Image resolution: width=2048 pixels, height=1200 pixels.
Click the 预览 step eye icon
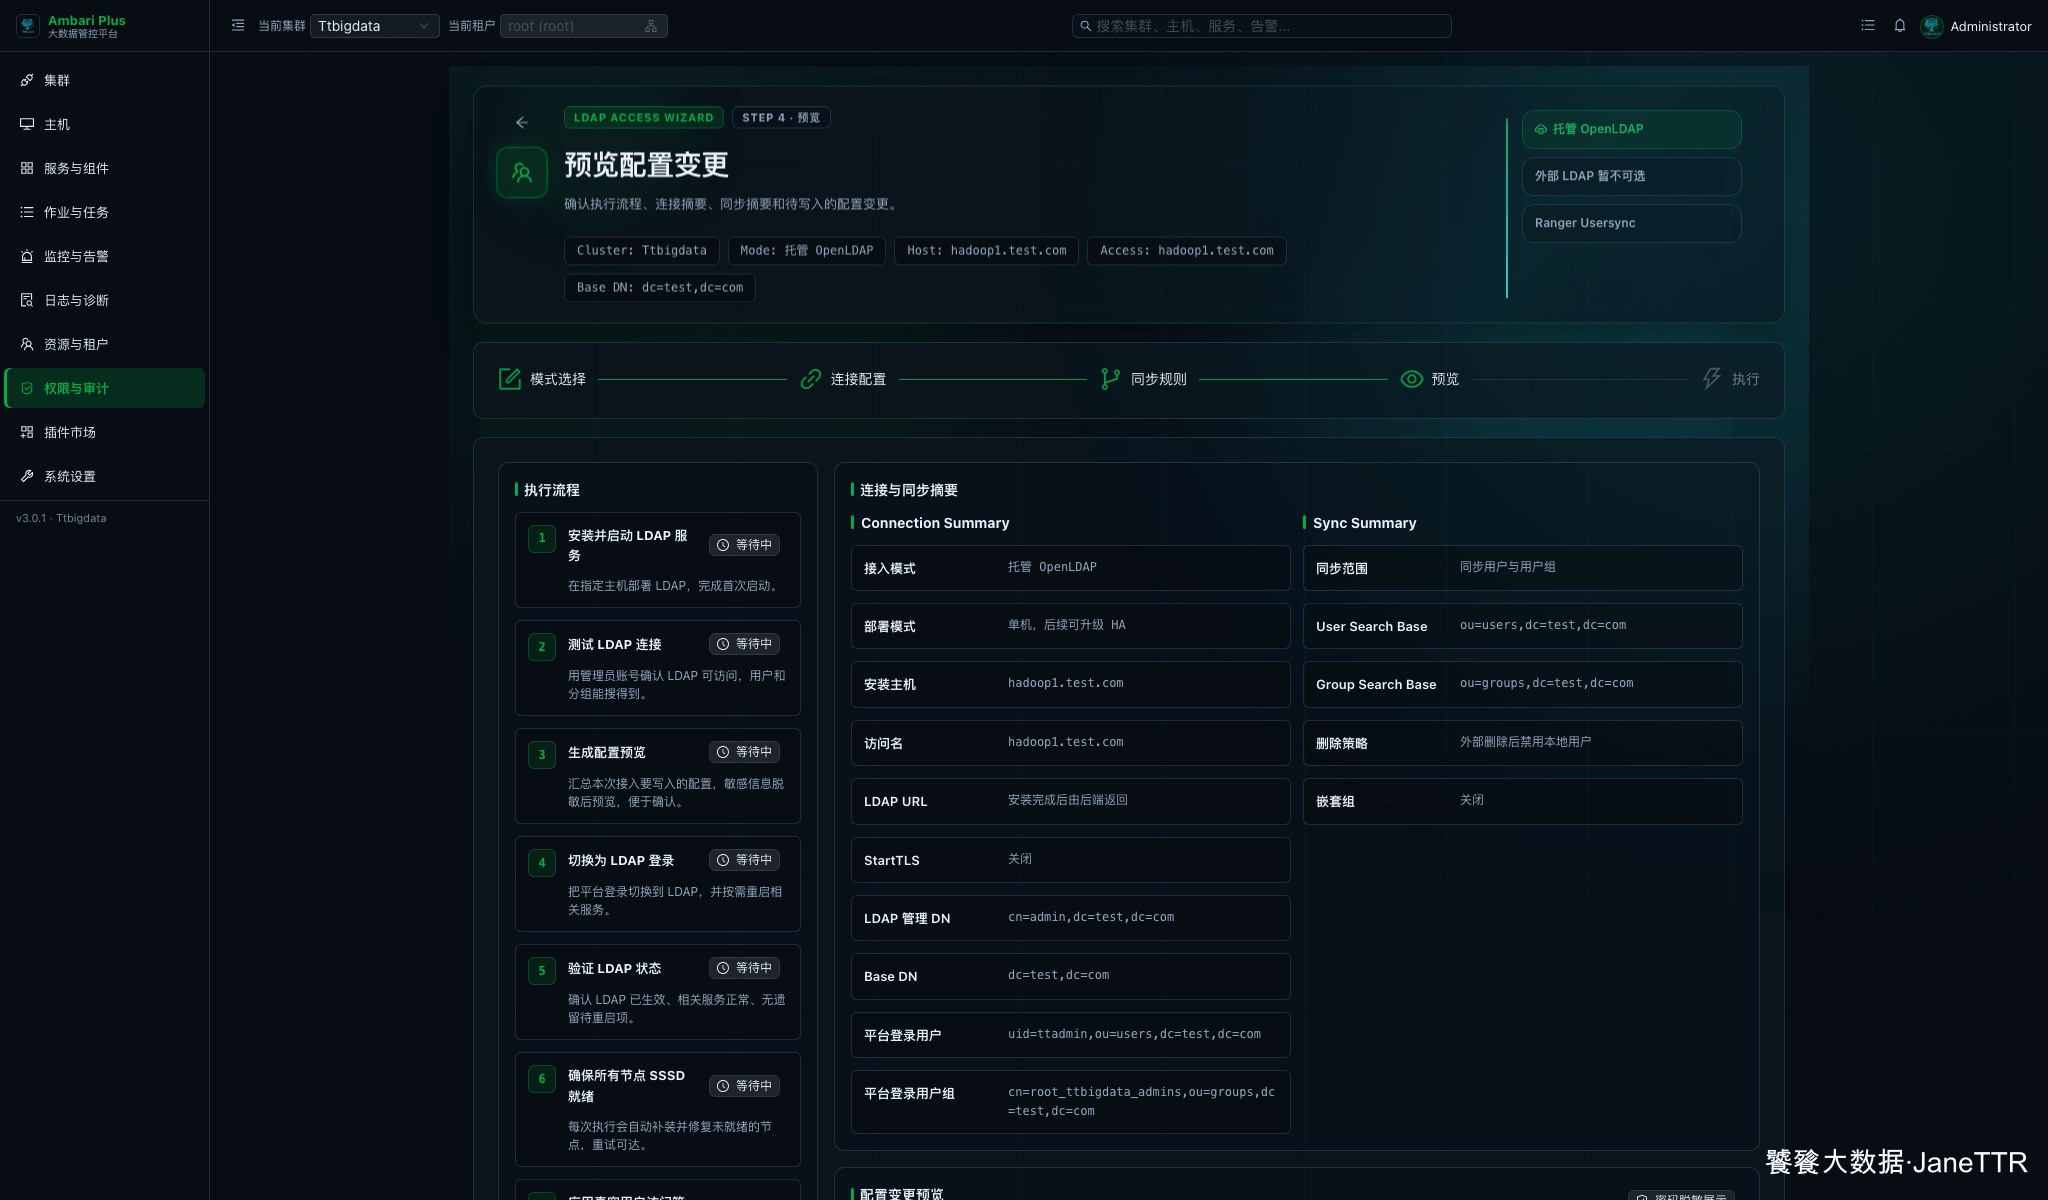pyautogui.click(x=1412, y=379)
